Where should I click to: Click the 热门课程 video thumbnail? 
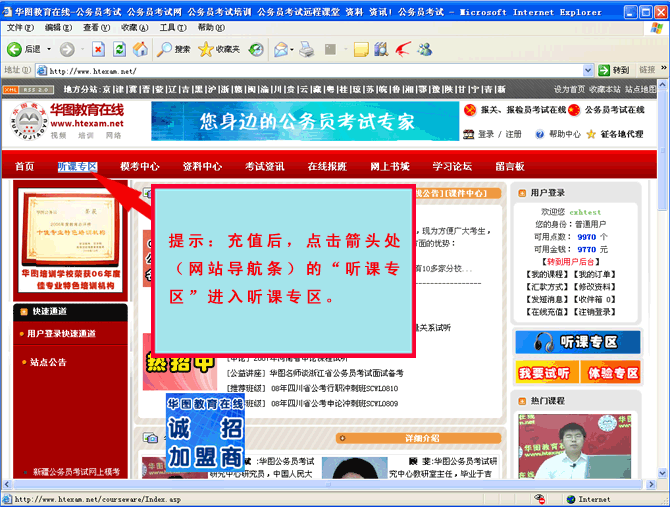coord(574,446)
